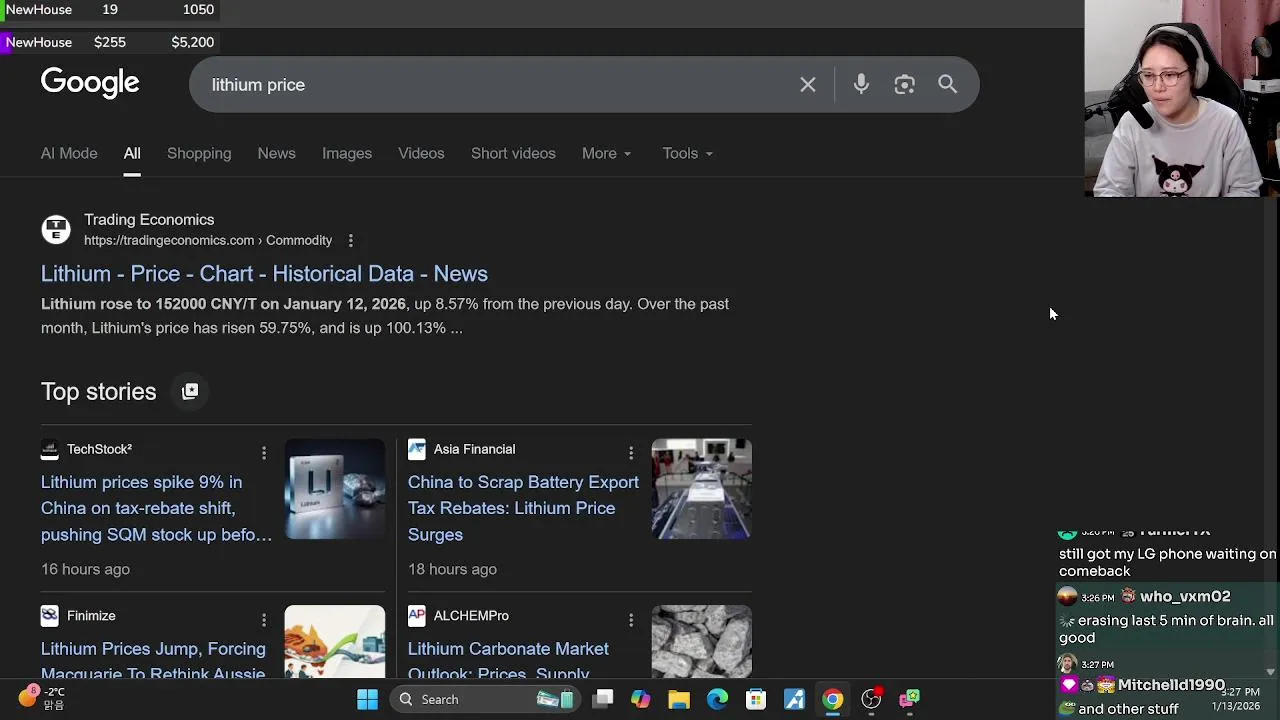
Task: Click the Asia Financial source logo
Action: (x=417, y=449)
